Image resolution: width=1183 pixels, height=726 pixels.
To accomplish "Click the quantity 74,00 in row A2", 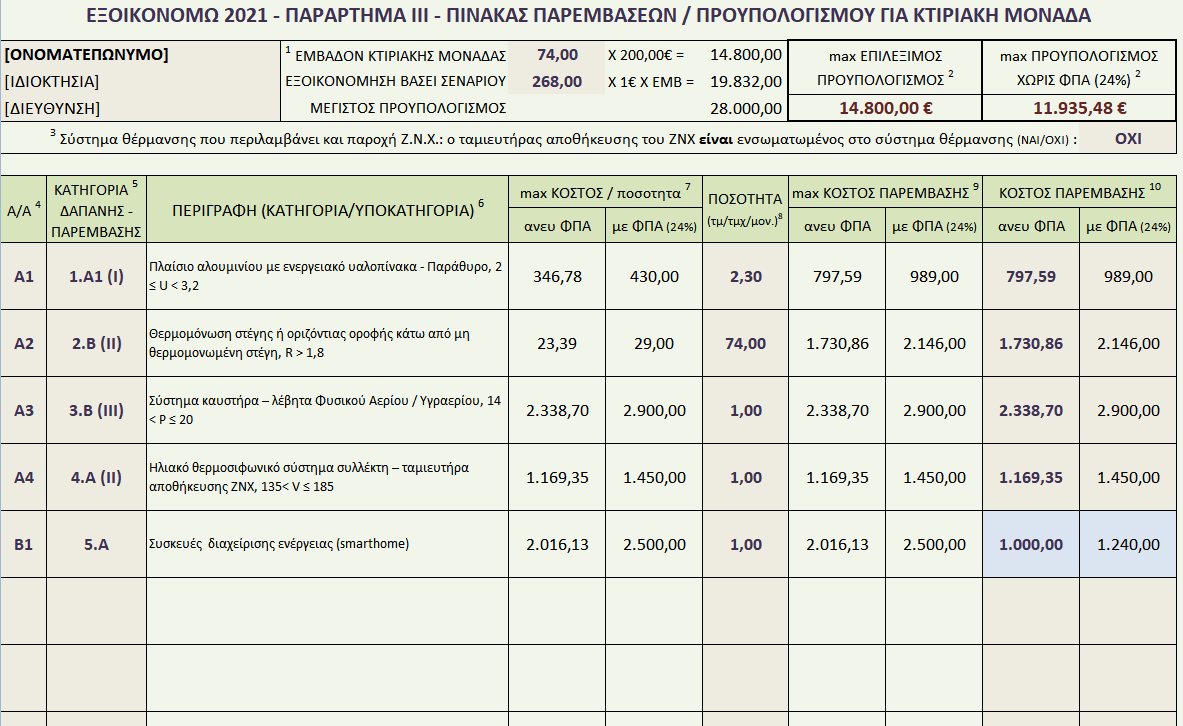I will click(x=745, y=343).
